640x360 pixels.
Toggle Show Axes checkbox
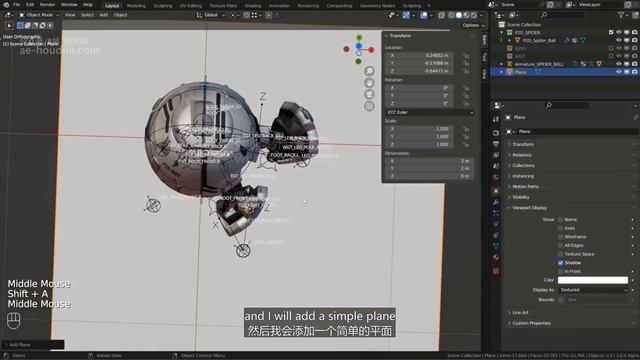pyautogui.click(x=560, y=228)
